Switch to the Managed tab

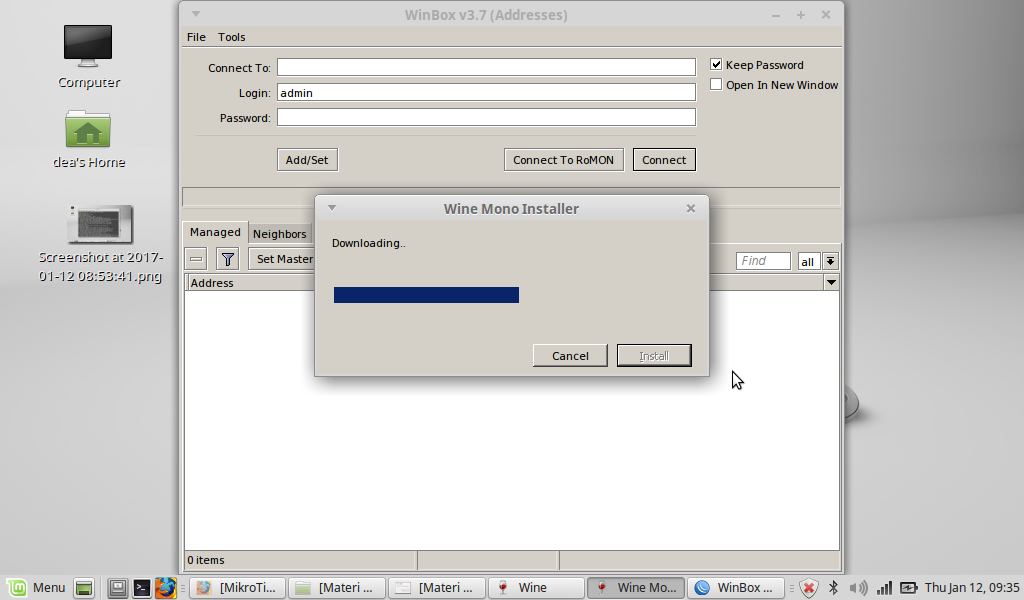(215, 232)
